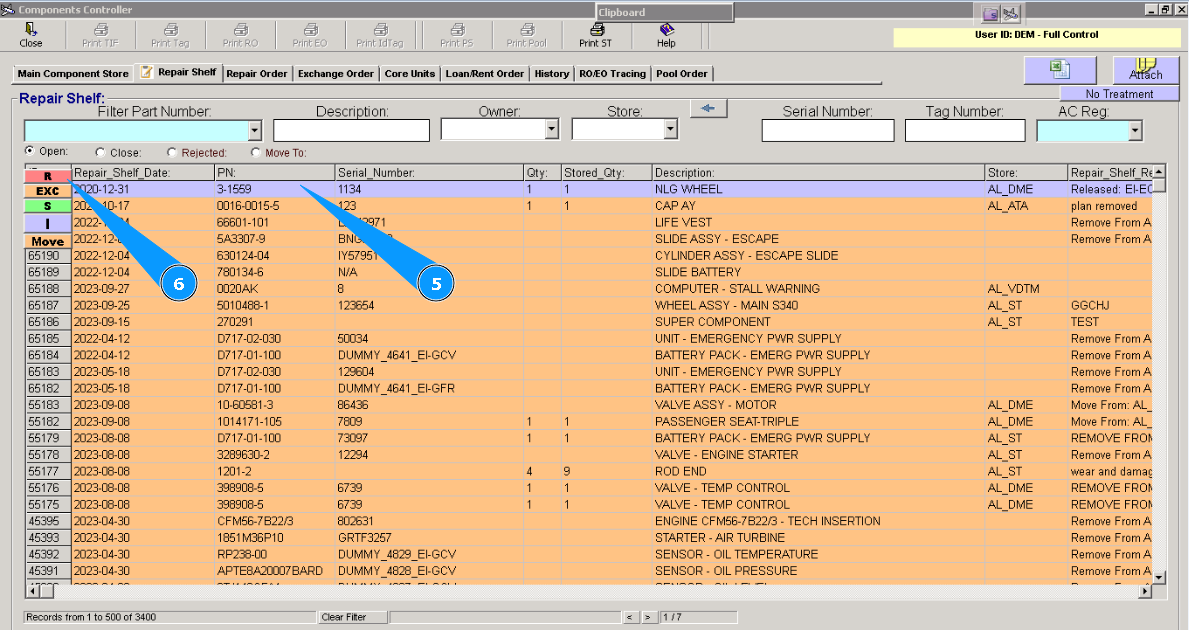Click the EXC row button
The width and height of the screenshot is (1189, 630).
(47, 191)
